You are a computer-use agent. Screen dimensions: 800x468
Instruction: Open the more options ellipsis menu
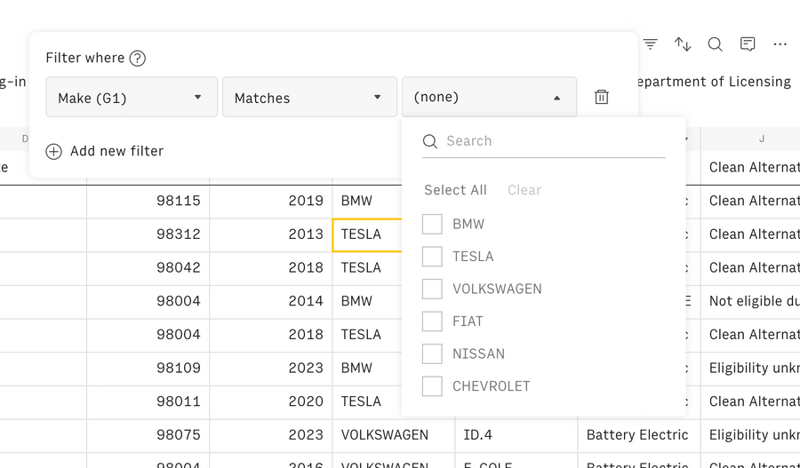click(x=780, y=44)
